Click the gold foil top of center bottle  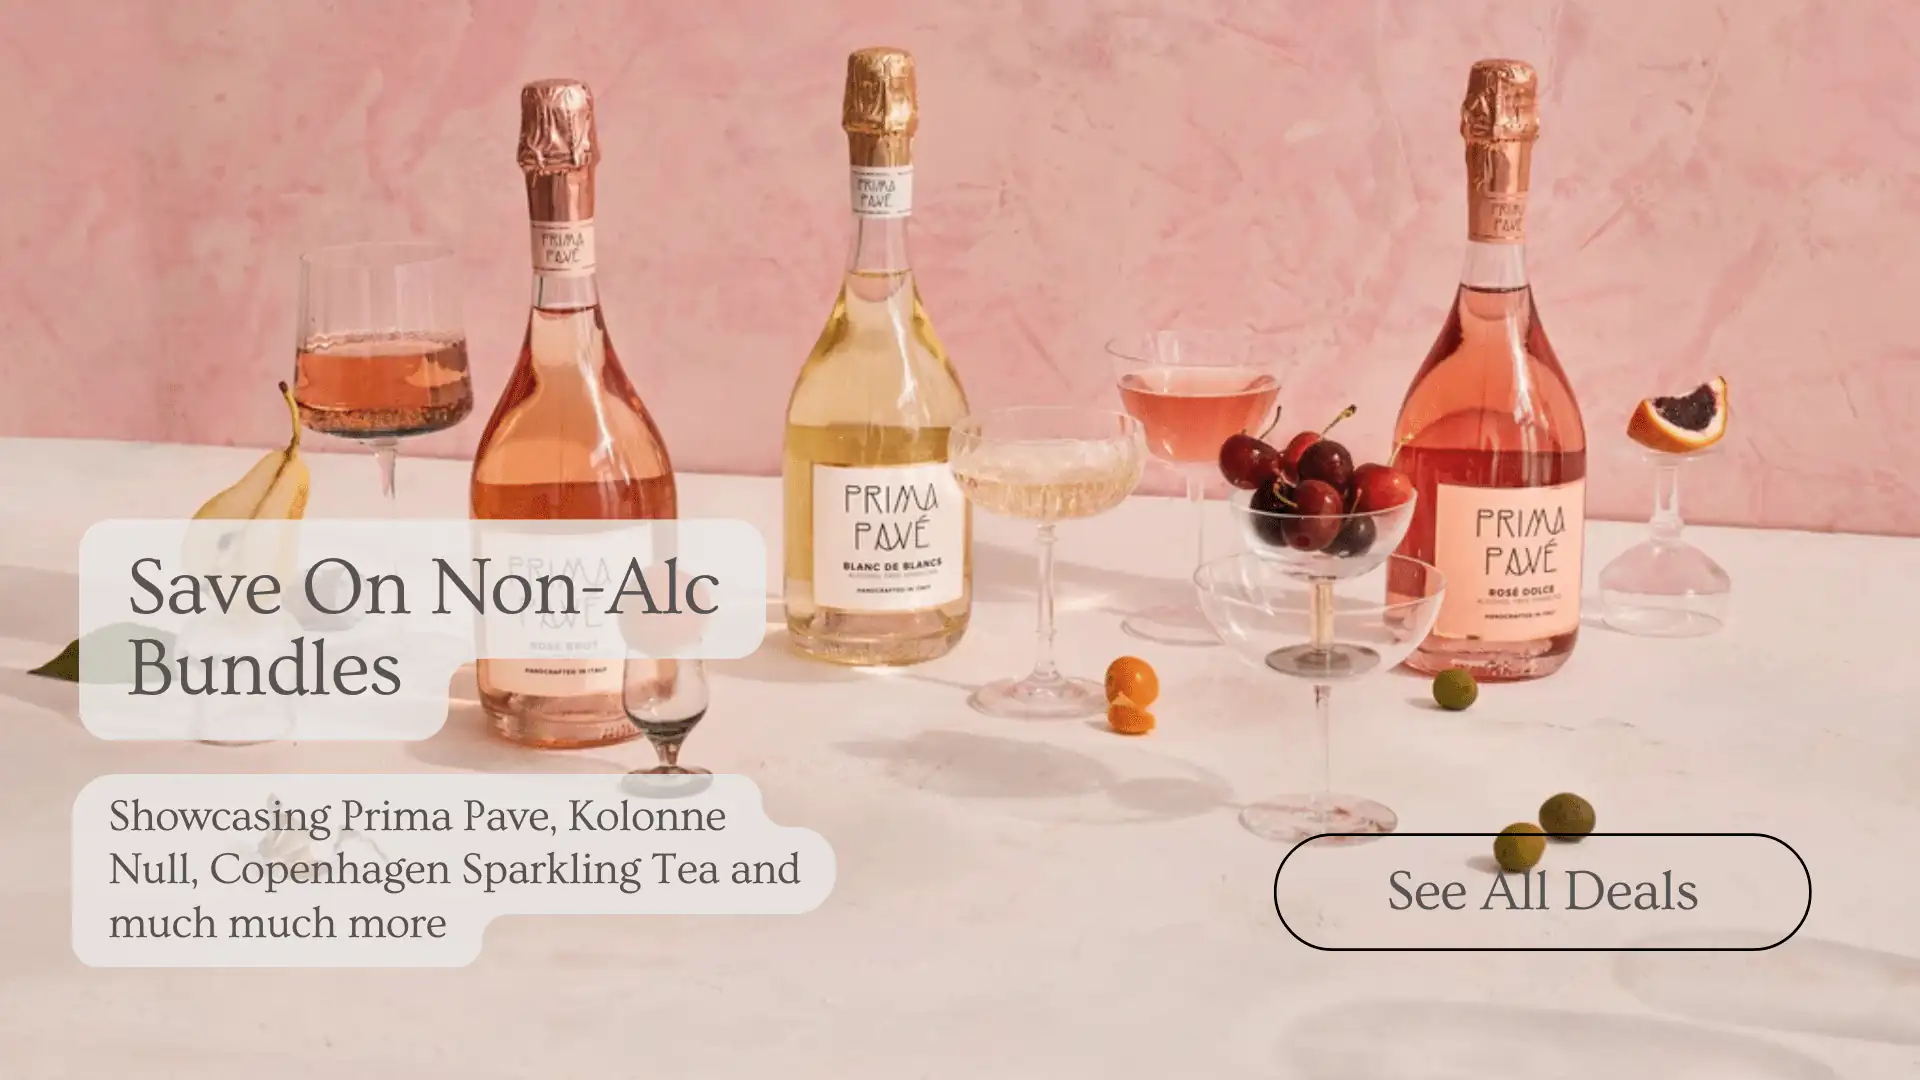click(x=879, y=107)
